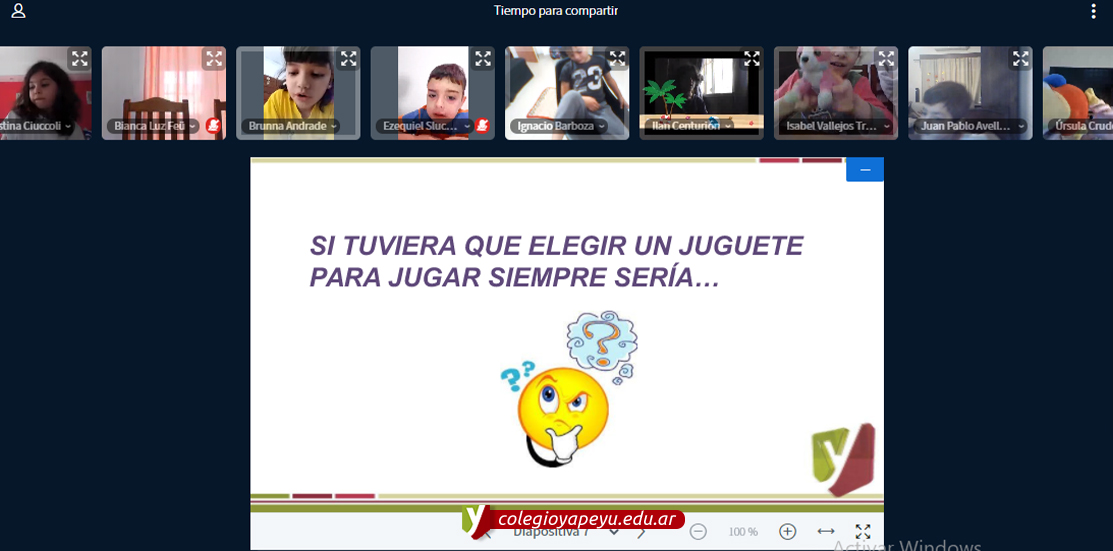
Task: Select Úrsula's webcam thumbnail
Action: (x=1078, y=92)
